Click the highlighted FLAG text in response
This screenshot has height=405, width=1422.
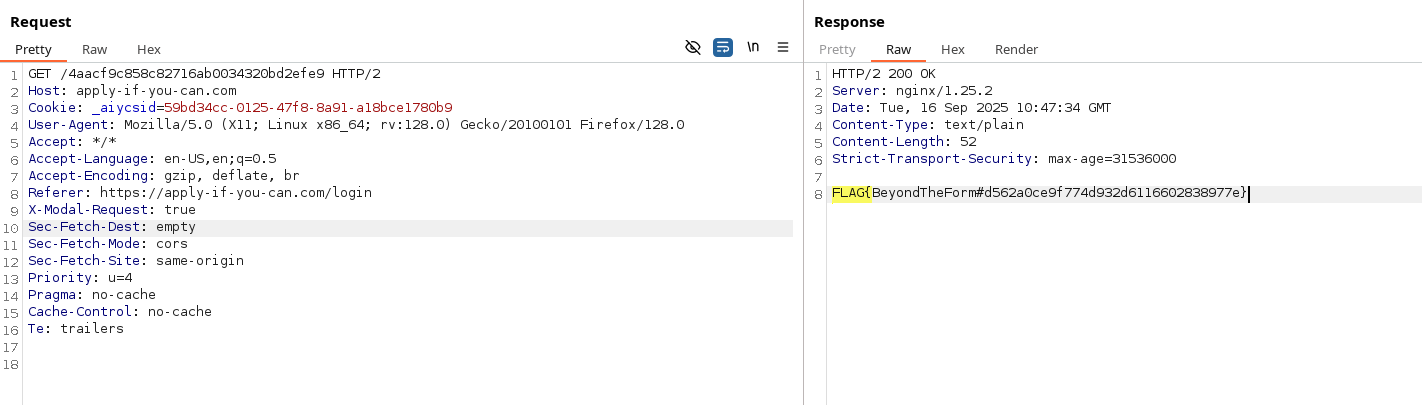[x=848, y=193]
